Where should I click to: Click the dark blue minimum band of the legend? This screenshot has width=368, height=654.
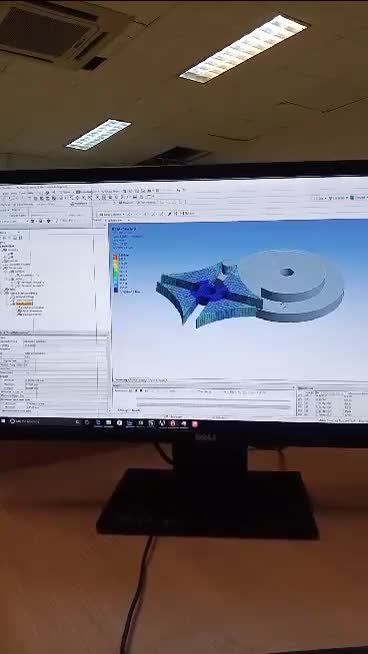116,290
